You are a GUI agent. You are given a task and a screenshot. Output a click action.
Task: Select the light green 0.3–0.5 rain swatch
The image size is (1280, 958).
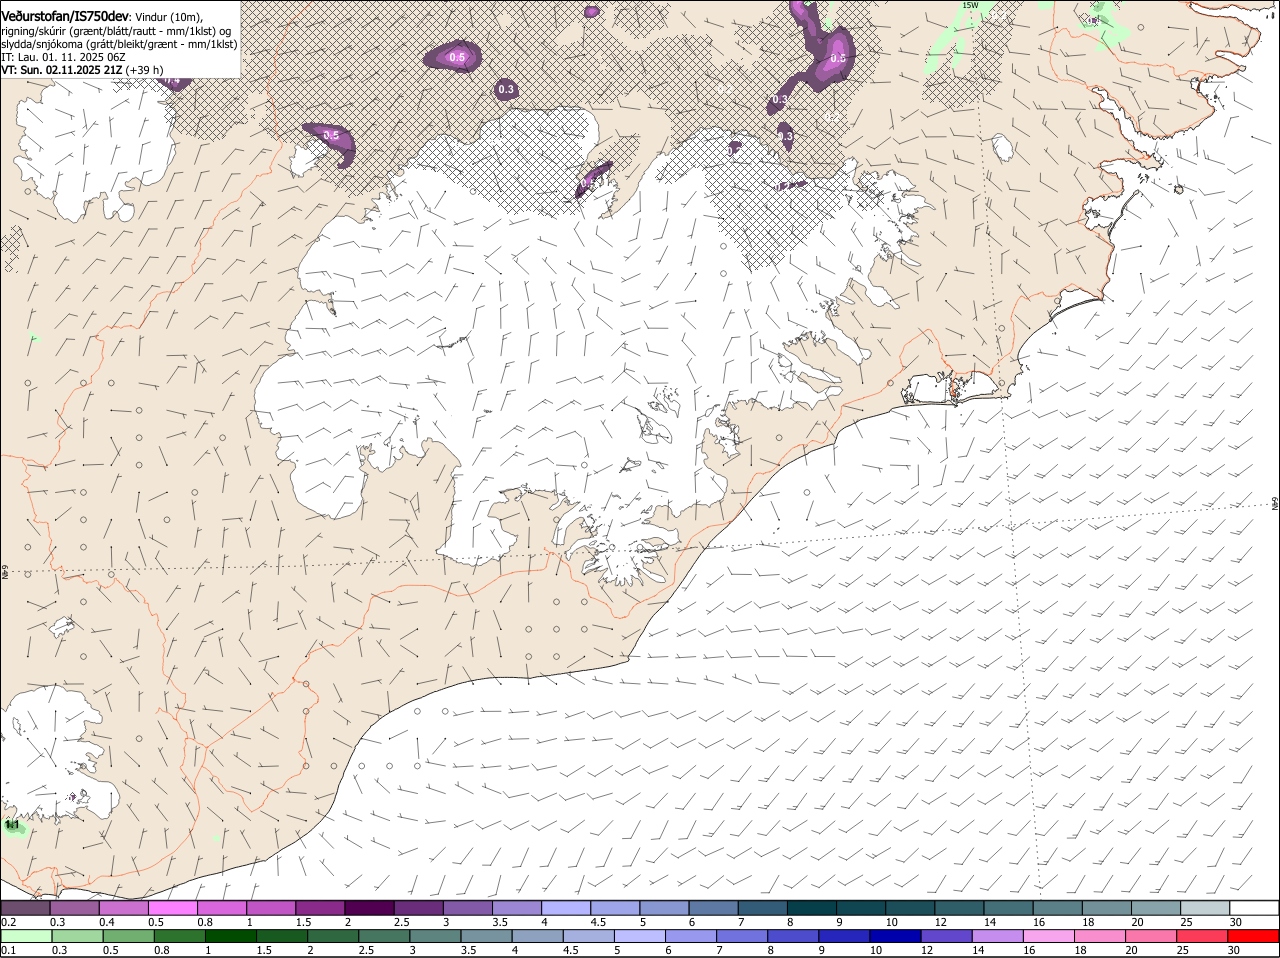(x=77, y=937)
